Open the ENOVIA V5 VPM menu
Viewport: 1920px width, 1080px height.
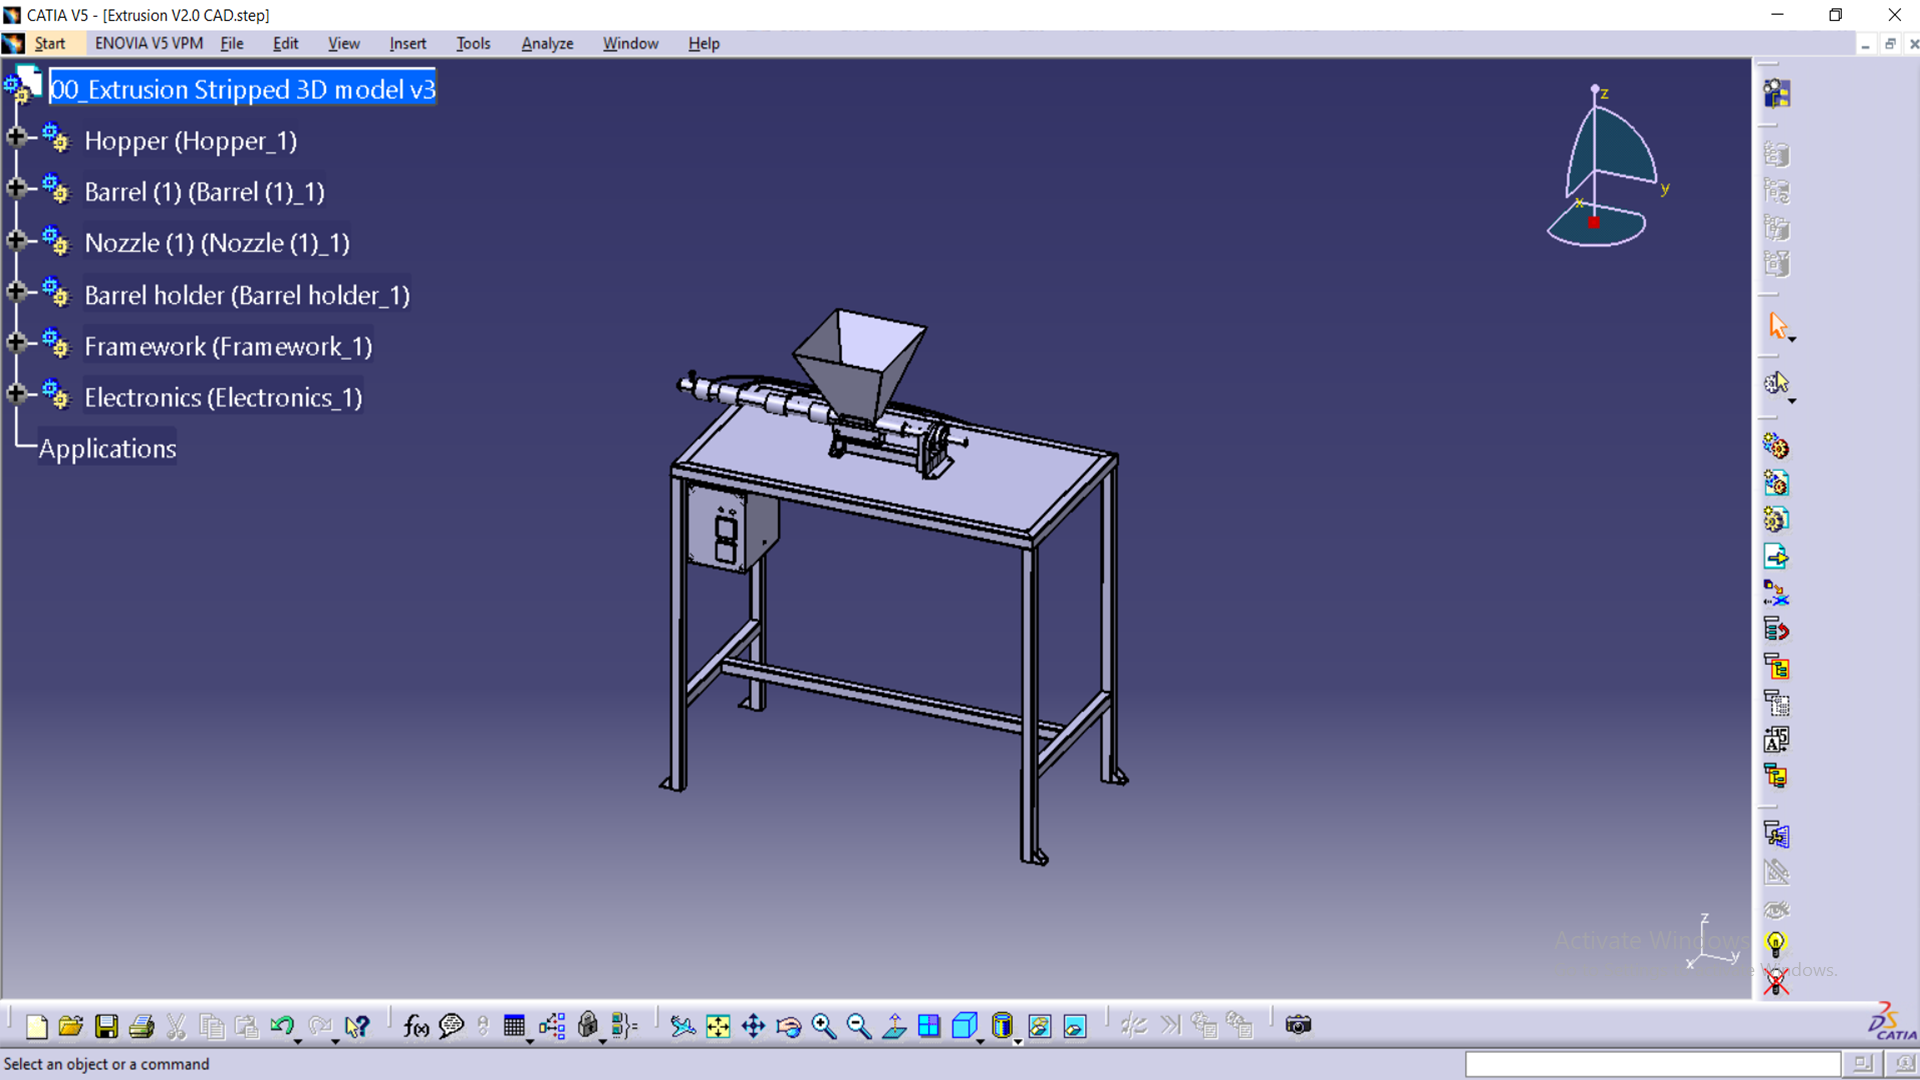pyautogui.click(x=149, y=43)
